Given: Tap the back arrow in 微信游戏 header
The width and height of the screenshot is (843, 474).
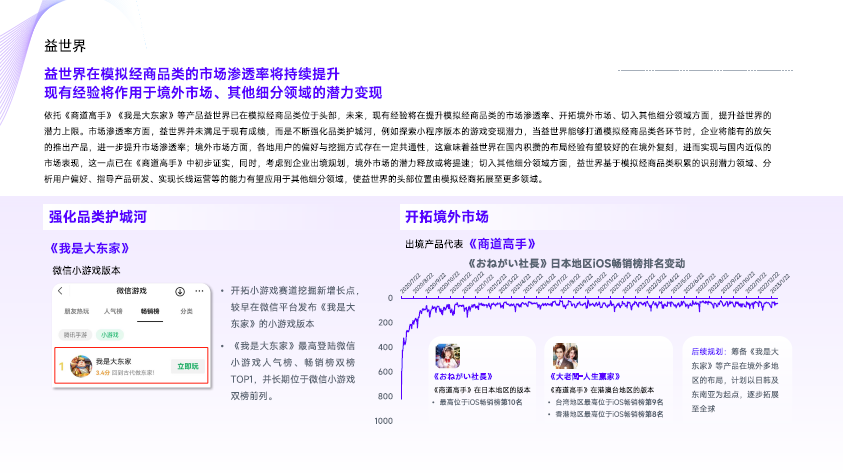Looking at the screenshot, I should (x=61, y=291).
